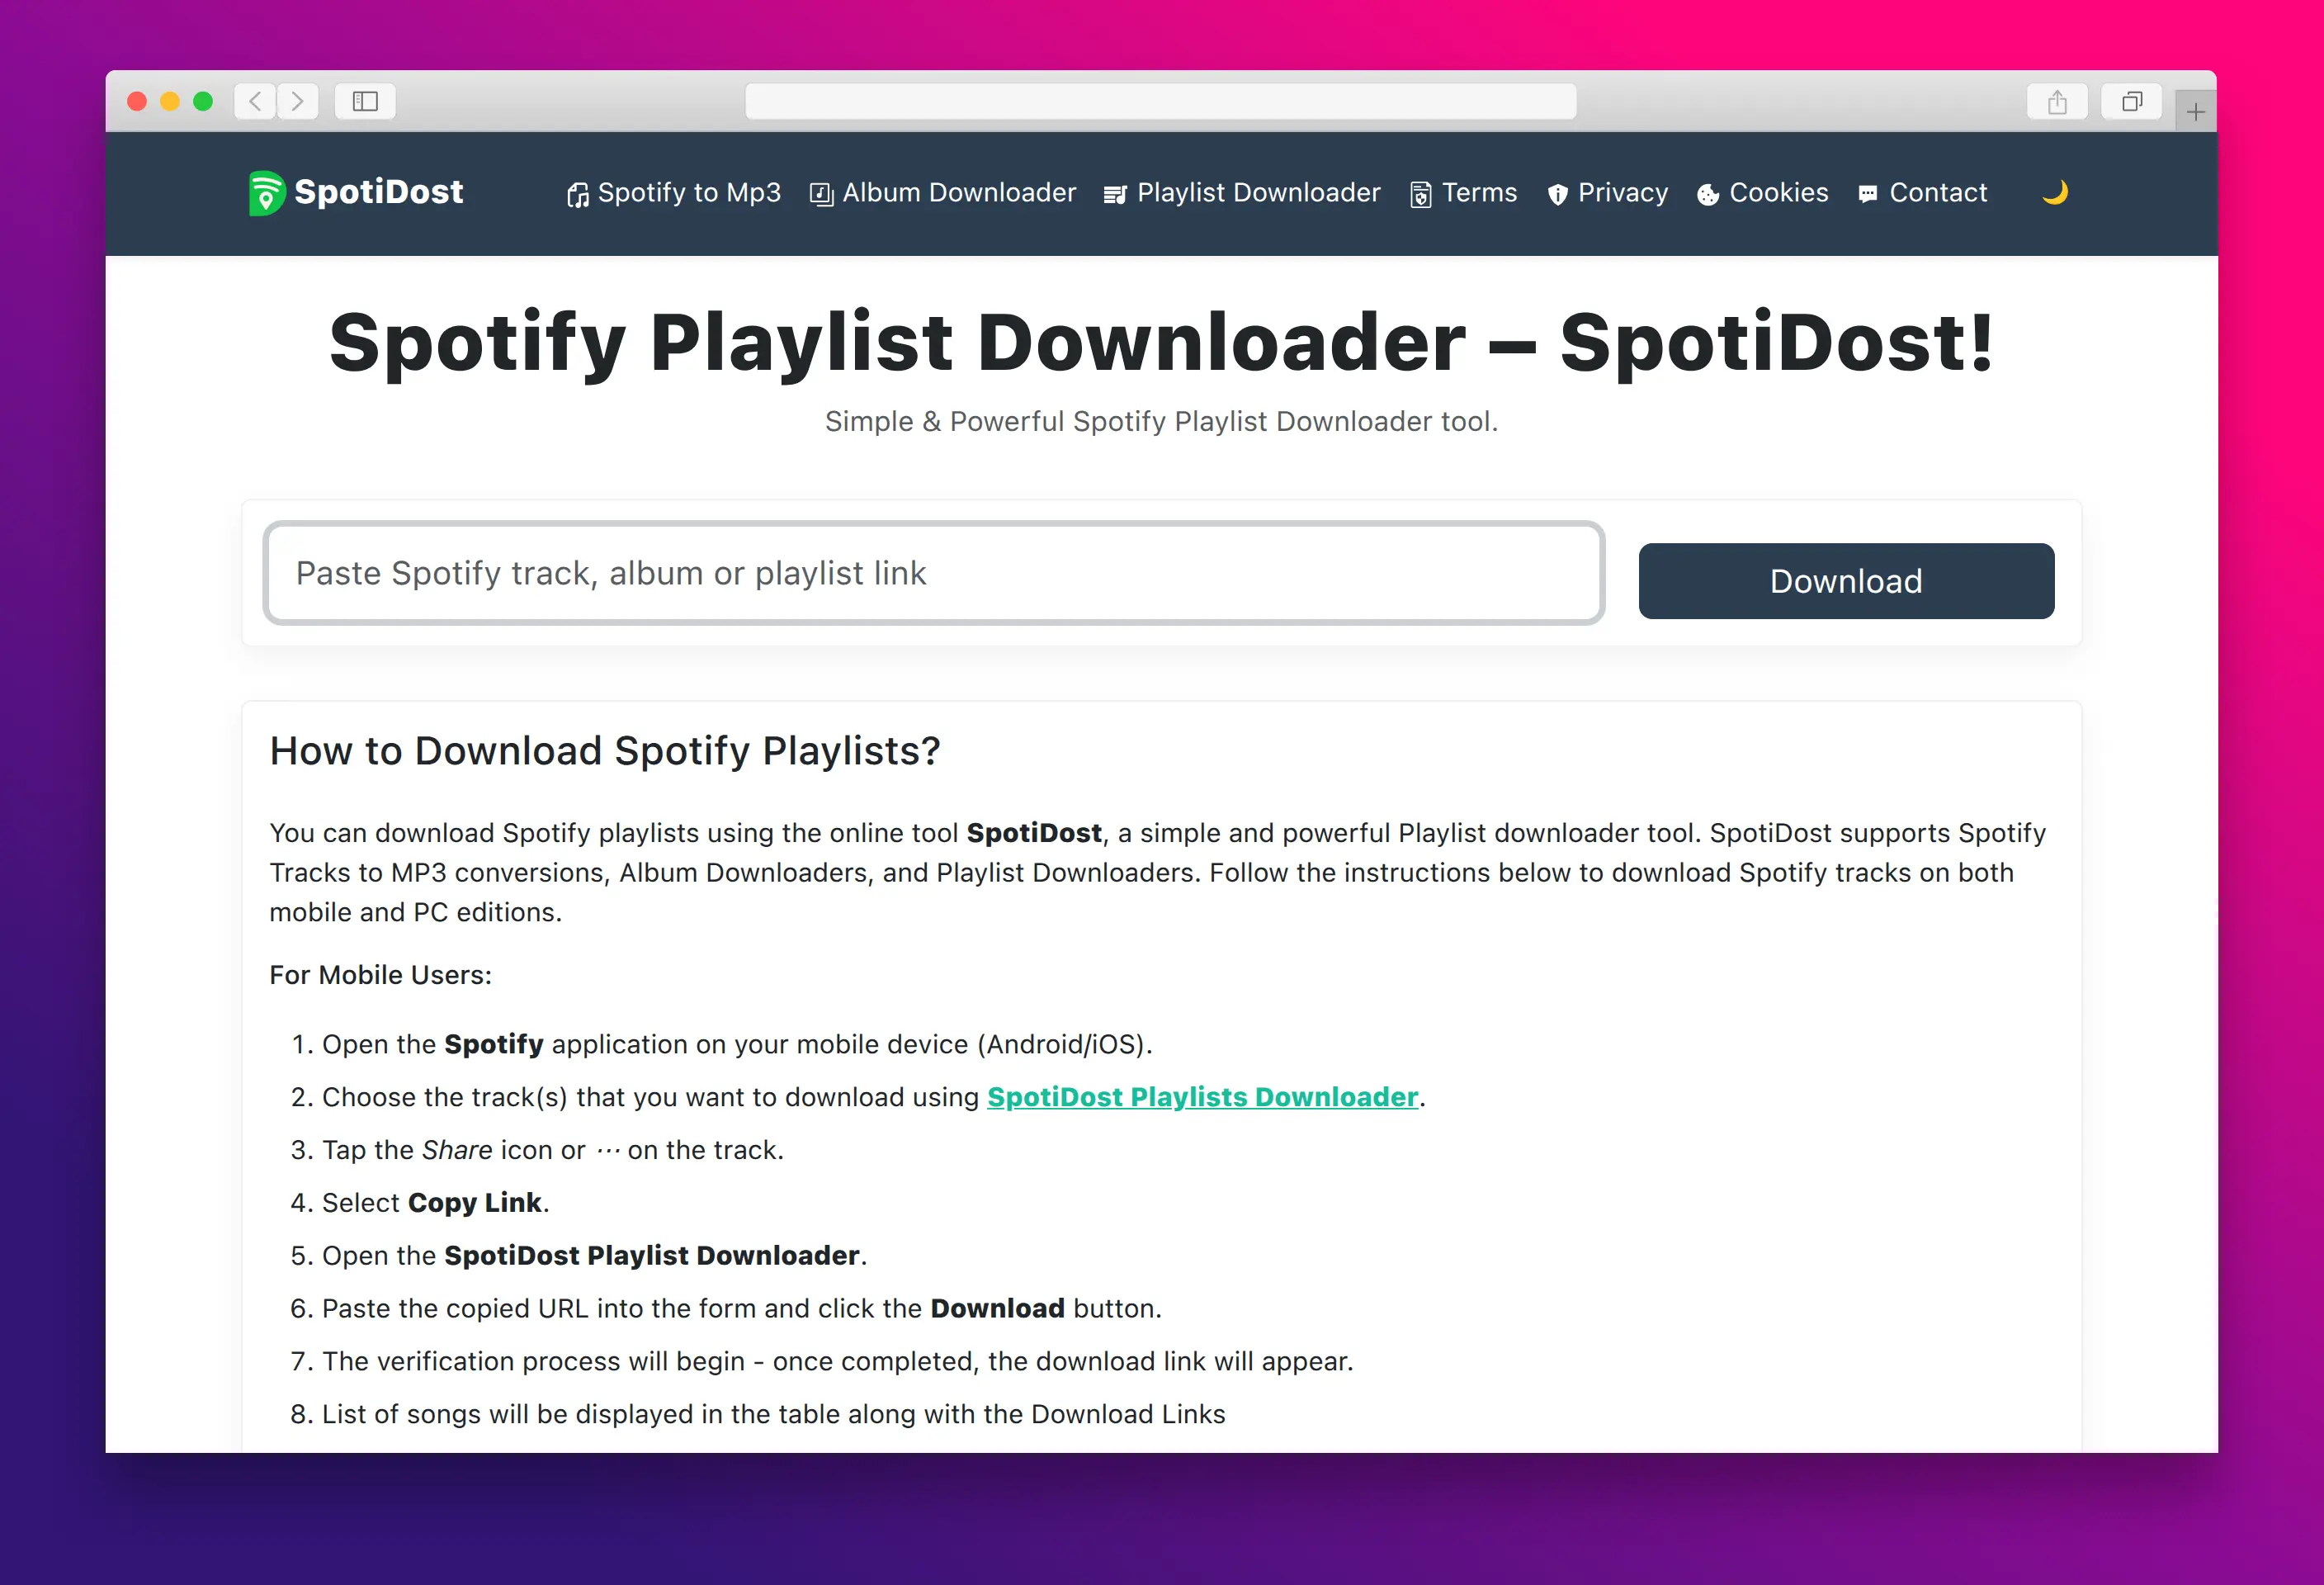Click the Terms document icon

pos(1421,193)
